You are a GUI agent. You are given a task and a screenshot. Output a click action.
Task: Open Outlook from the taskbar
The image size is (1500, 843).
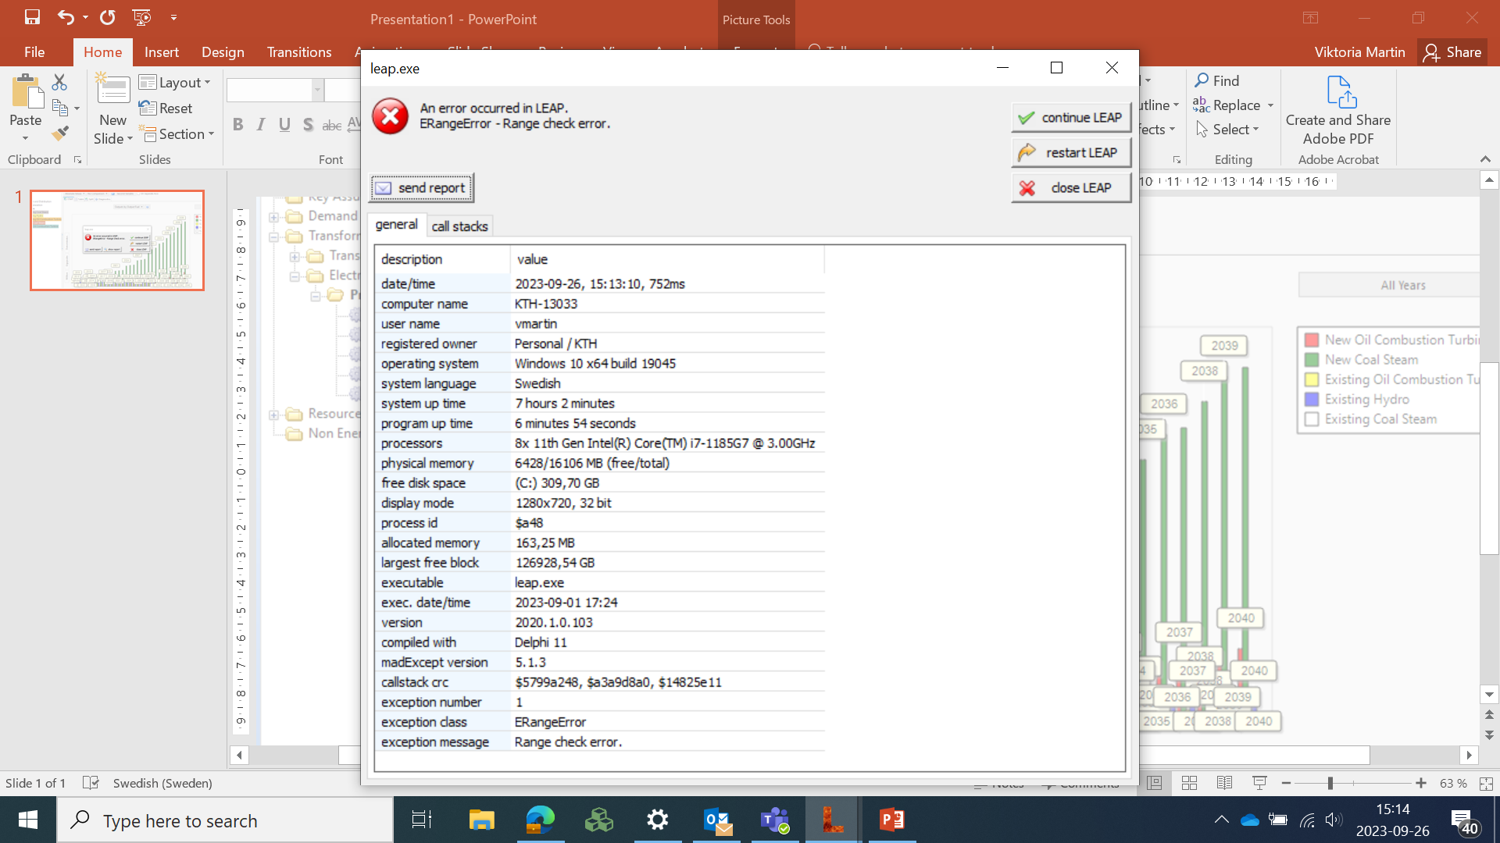[x=716, y=820]
